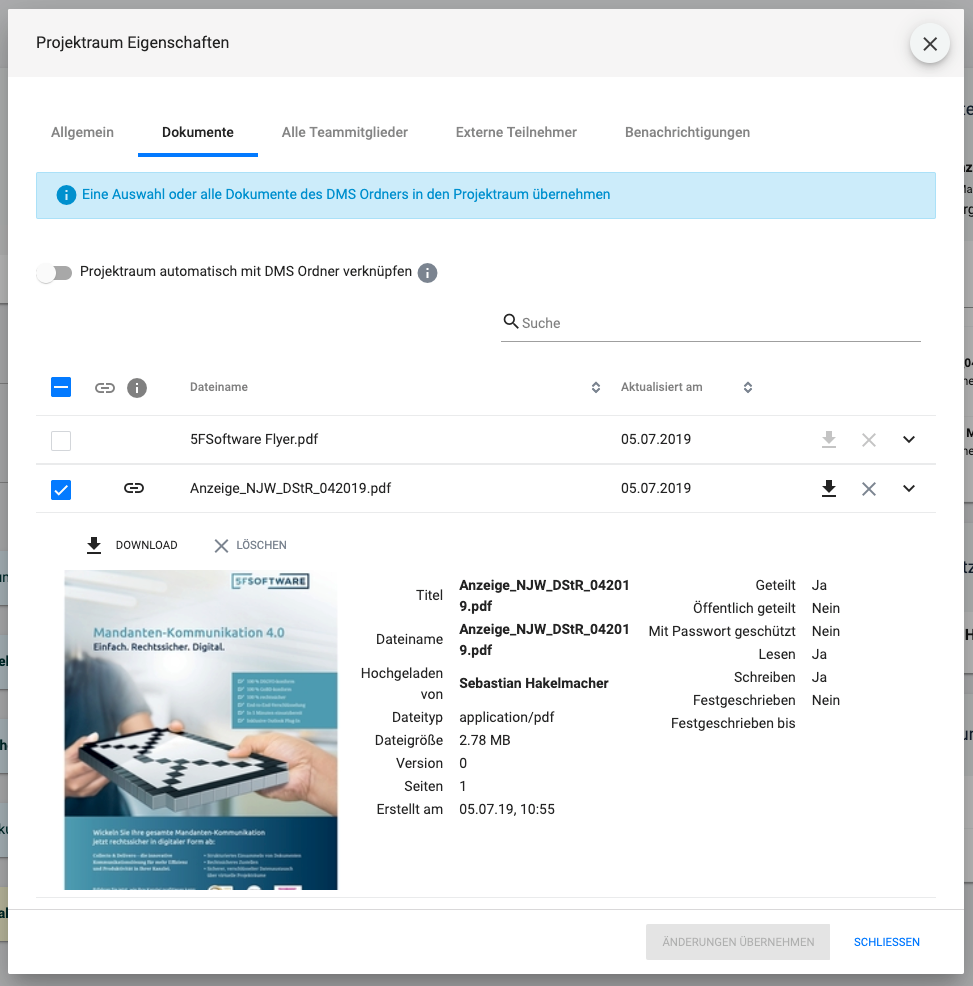973x986 pixels.
Task: Click the Dateiname column header
Action: pos(219,387)
